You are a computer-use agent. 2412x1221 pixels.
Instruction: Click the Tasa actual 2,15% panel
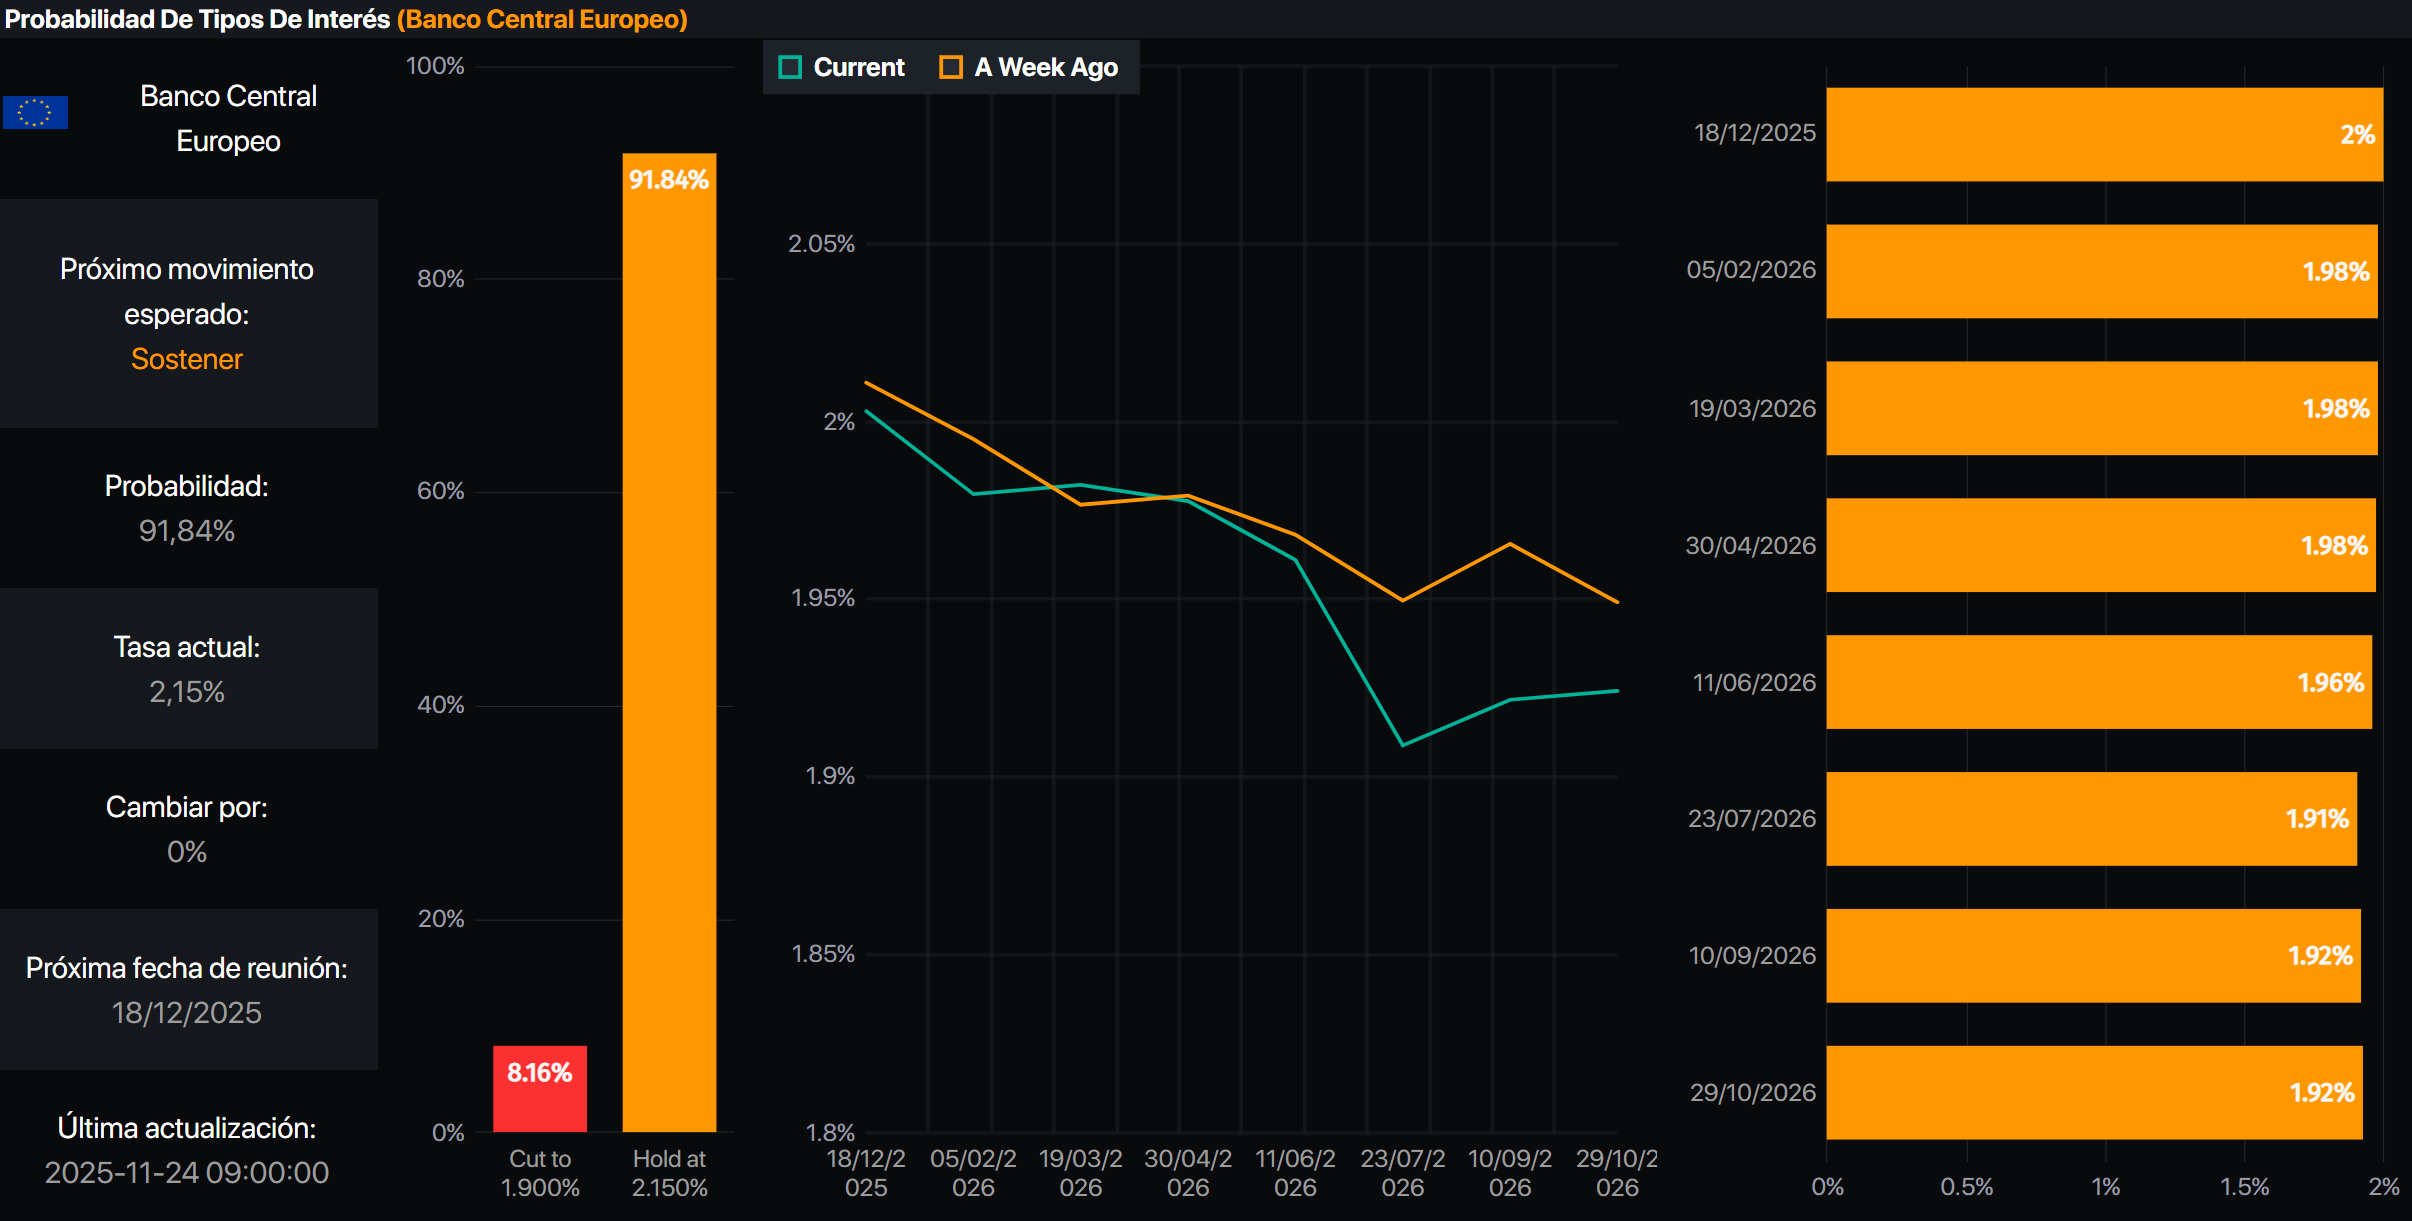(187, 668)
